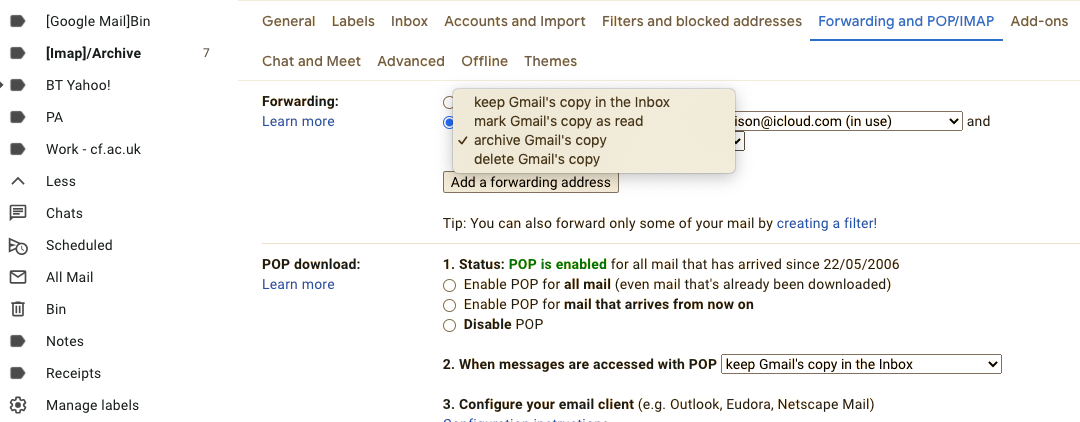The image size is (1080, 422).
Task: Choose 'delete Gmail's copy' from the menu
Action: coord(536,159)
